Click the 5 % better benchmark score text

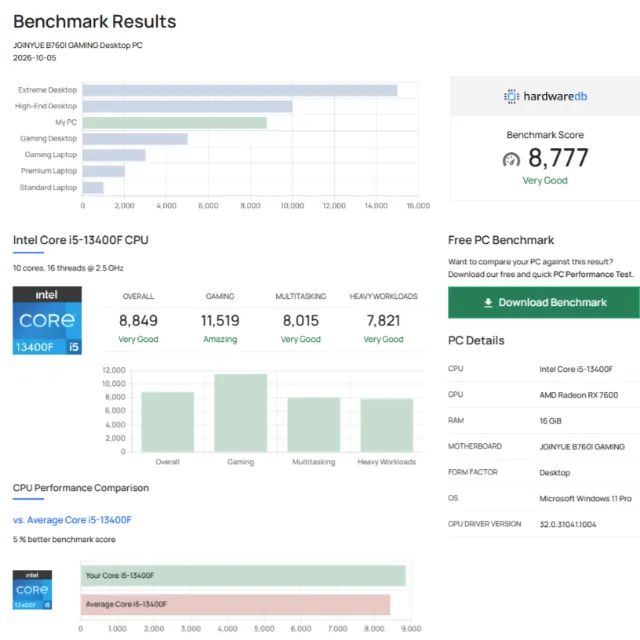64,540
